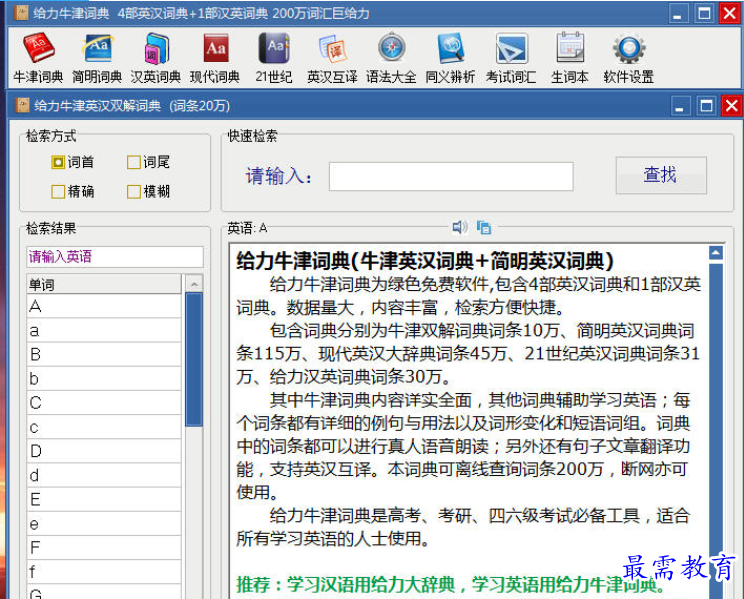Screen dimensions: 744x599
Task: Open the 考试词汇 exam vocabulary icon
Action: 511,57
